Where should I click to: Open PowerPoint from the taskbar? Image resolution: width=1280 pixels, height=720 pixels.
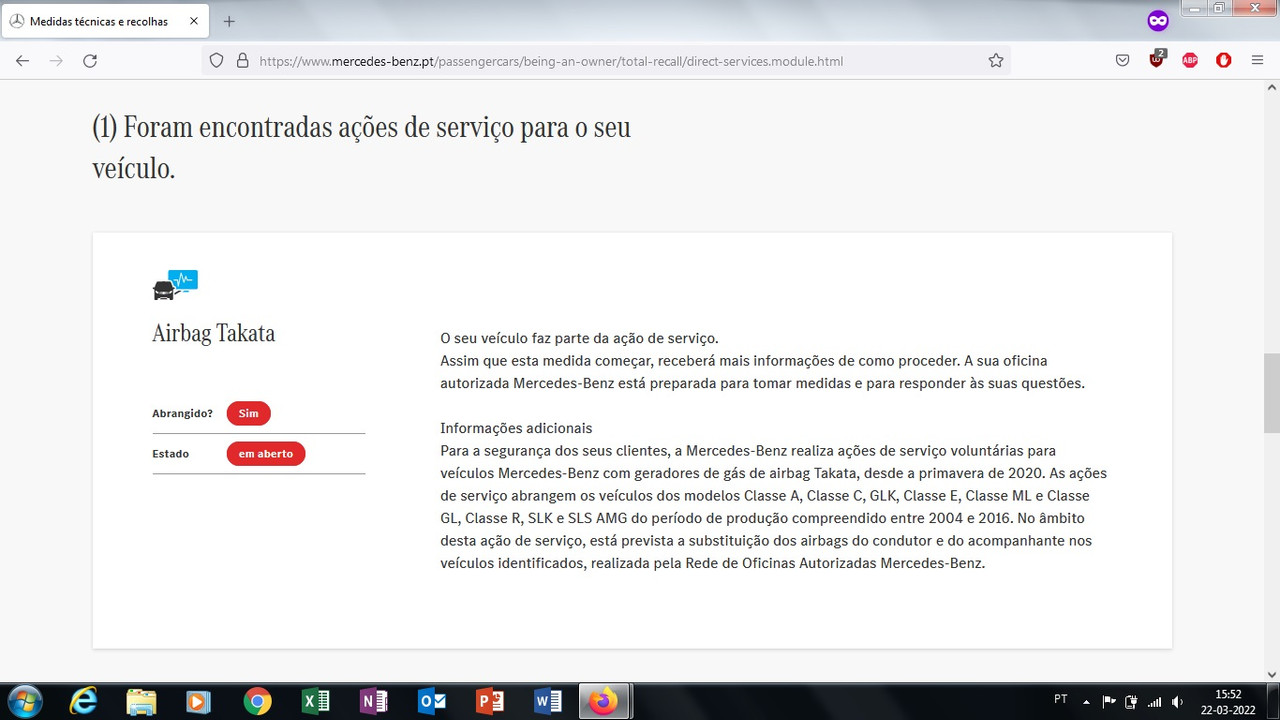(x=490, y=701)
